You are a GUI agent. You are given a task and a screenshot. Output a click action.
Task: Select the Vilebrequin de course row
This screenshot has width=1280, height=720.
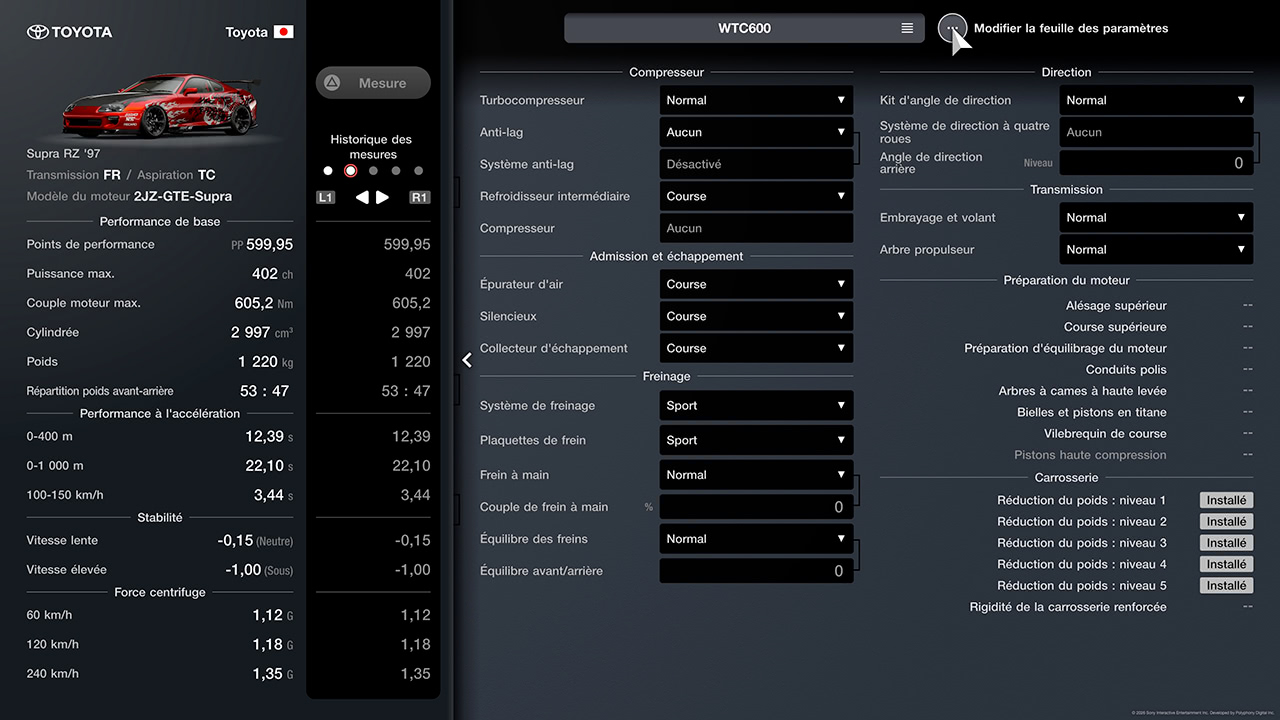[x=1066, y=434]
